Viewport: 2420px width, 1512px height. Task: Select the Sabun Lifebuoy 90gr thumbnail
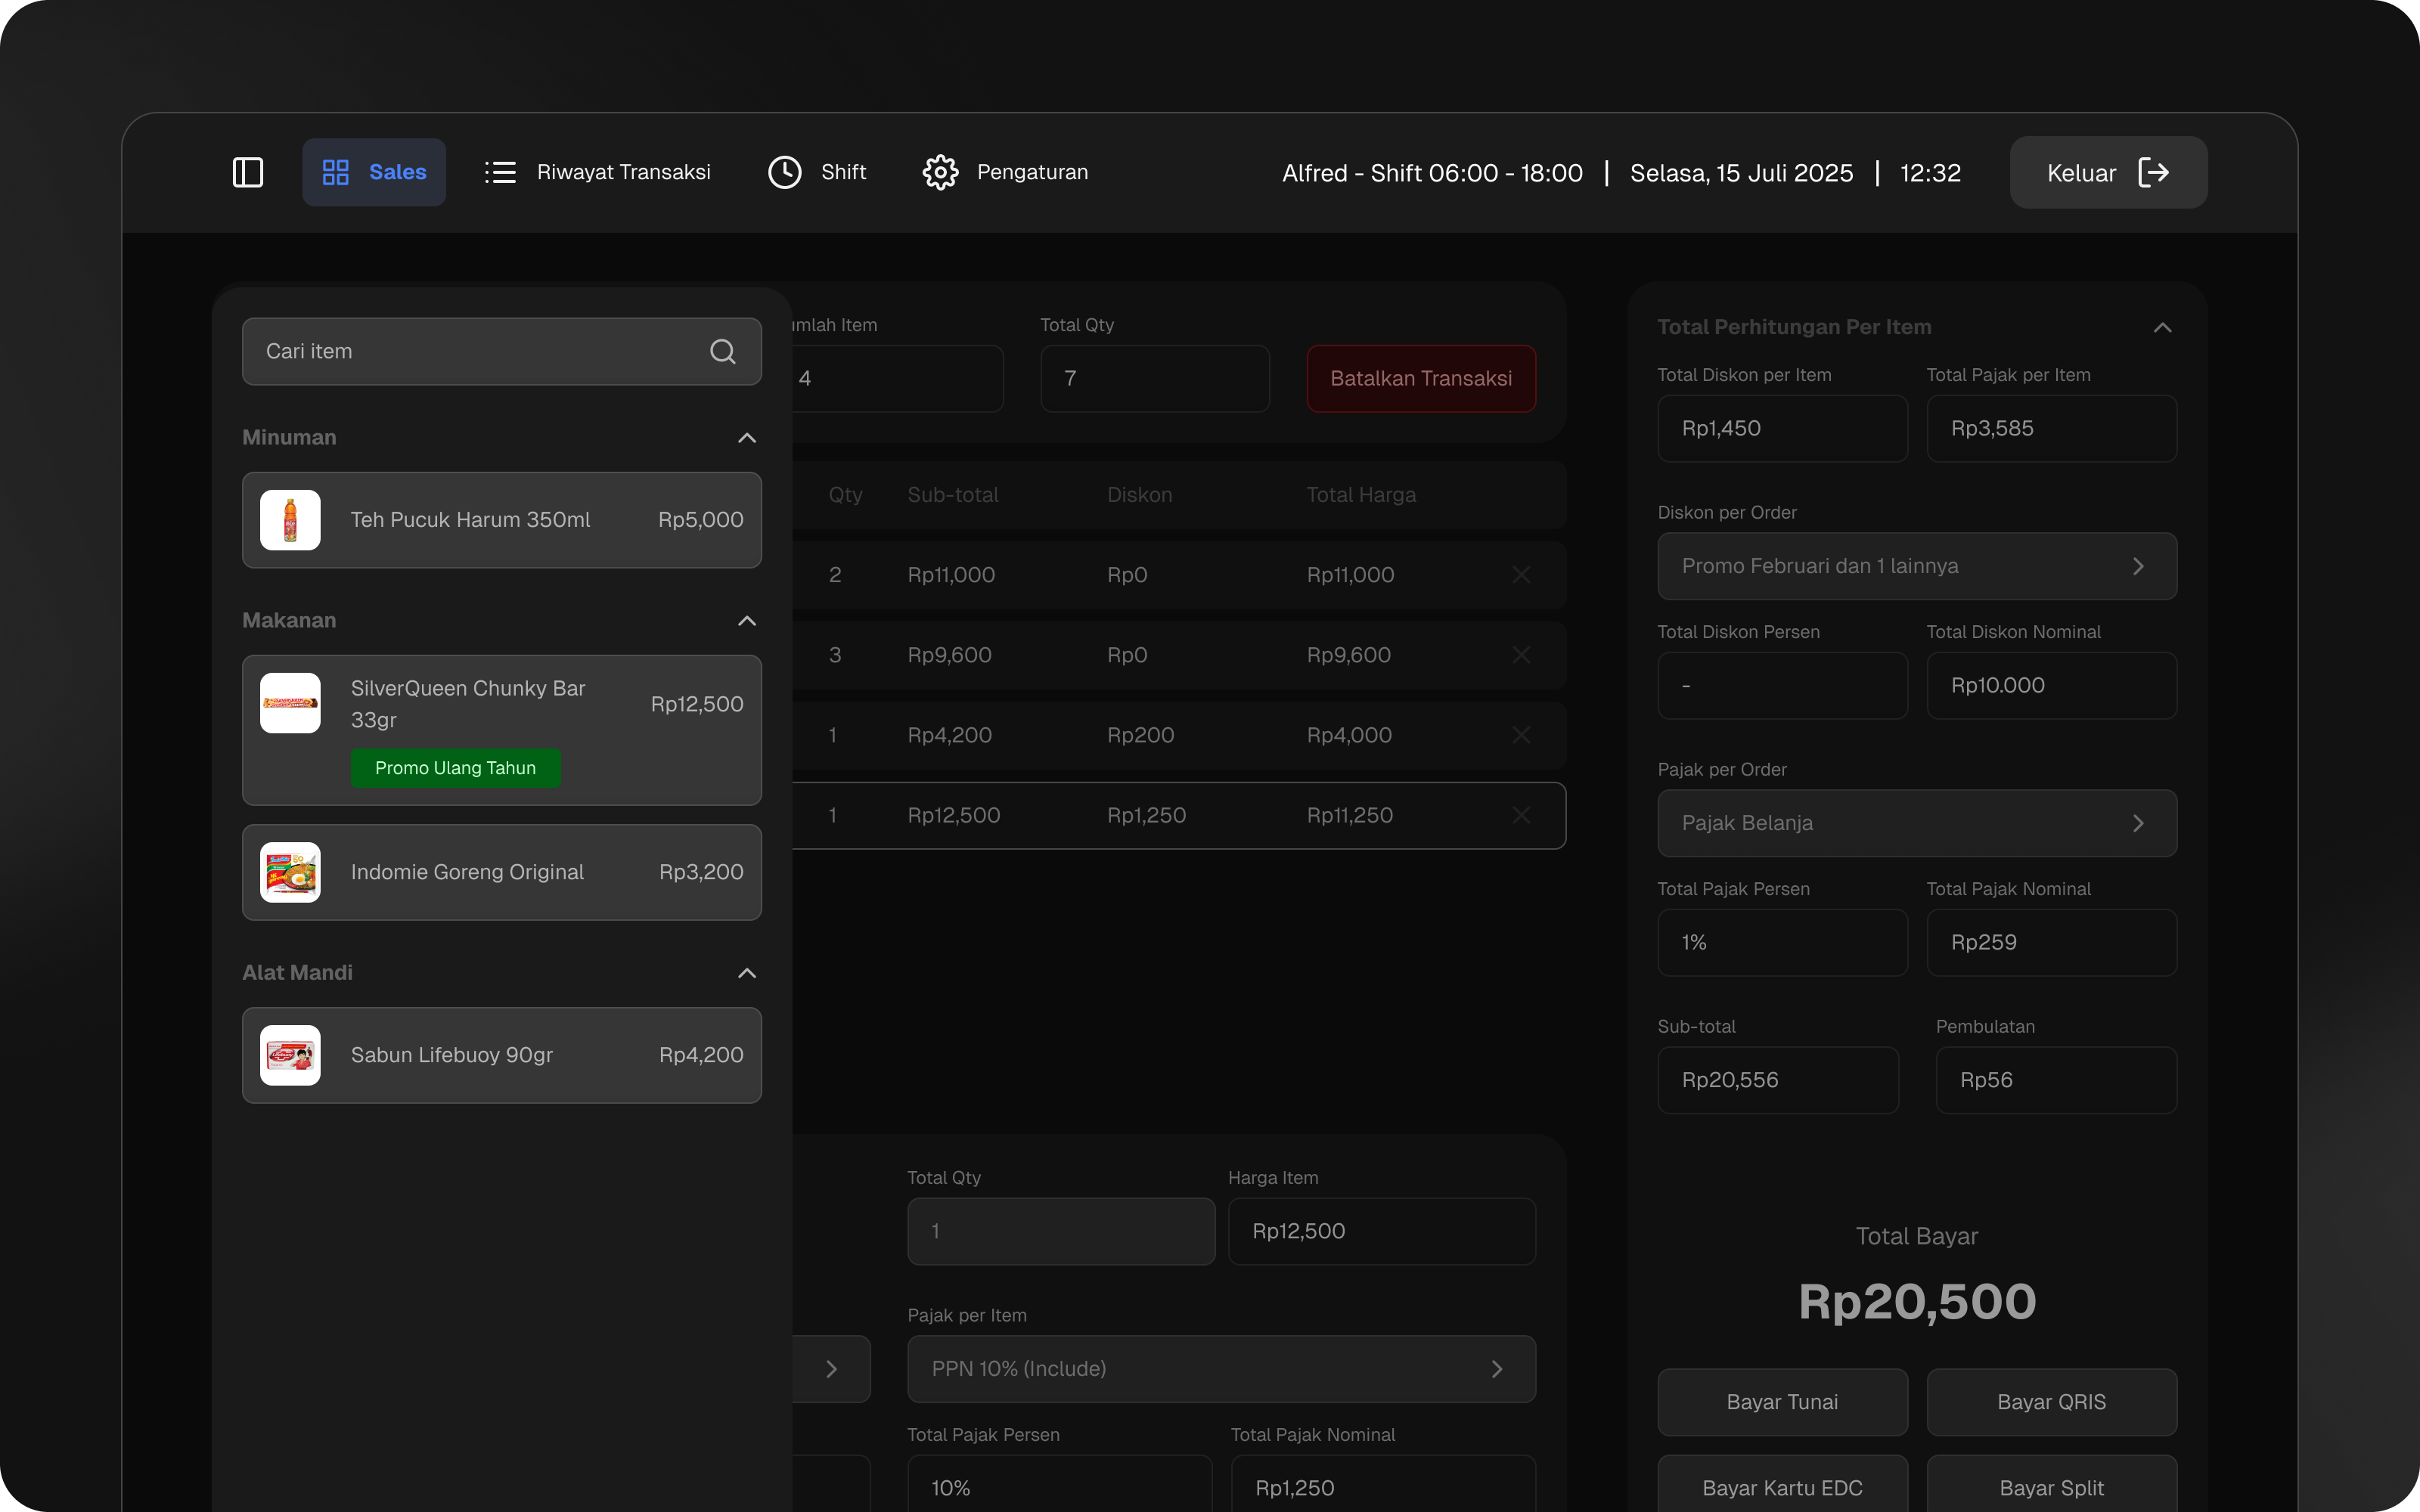click(290, 1055)
